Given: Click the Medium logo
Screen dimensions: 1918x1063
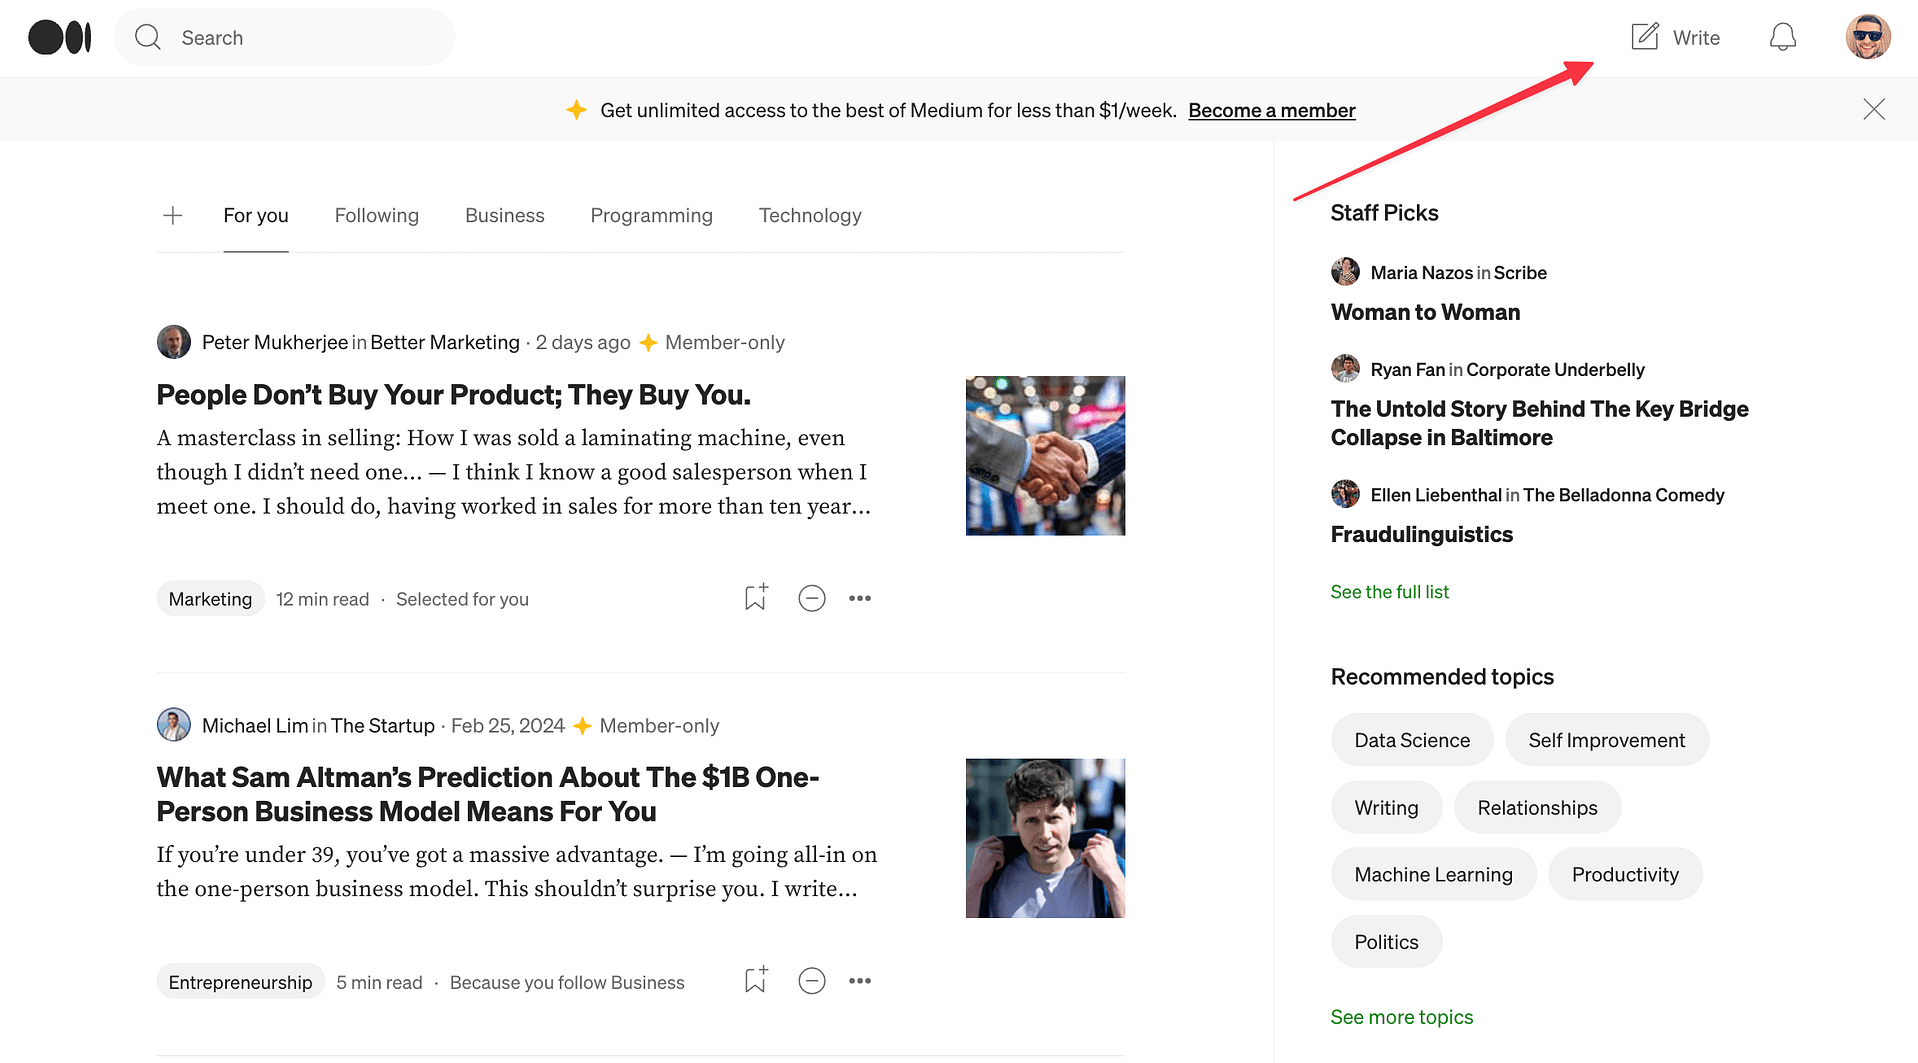Looking at the screenshot, I should pos(59,36).
